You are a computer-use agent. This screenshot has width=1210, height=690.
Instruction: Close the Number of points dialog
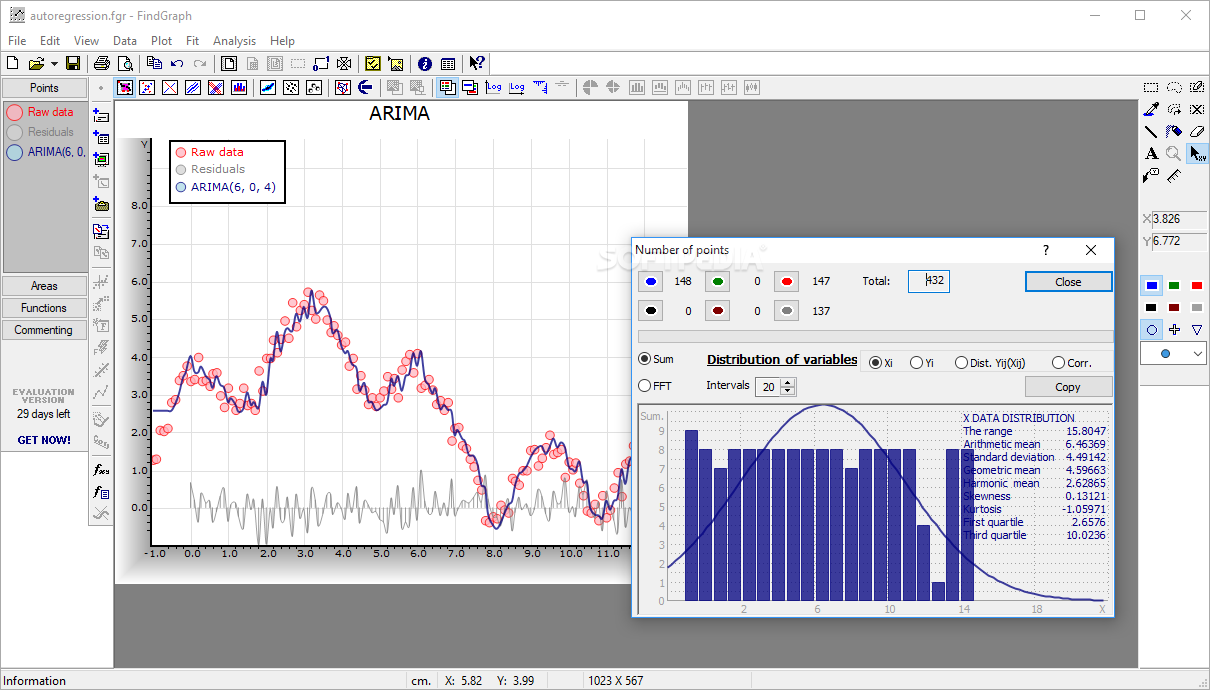pyautogui.click(x=1068, y=282)
